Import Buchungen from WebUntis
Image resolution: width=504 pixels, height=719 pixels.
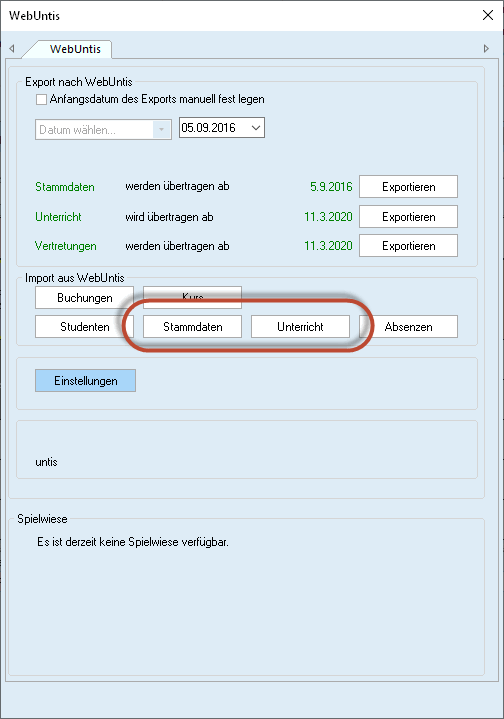pos(84,298)
